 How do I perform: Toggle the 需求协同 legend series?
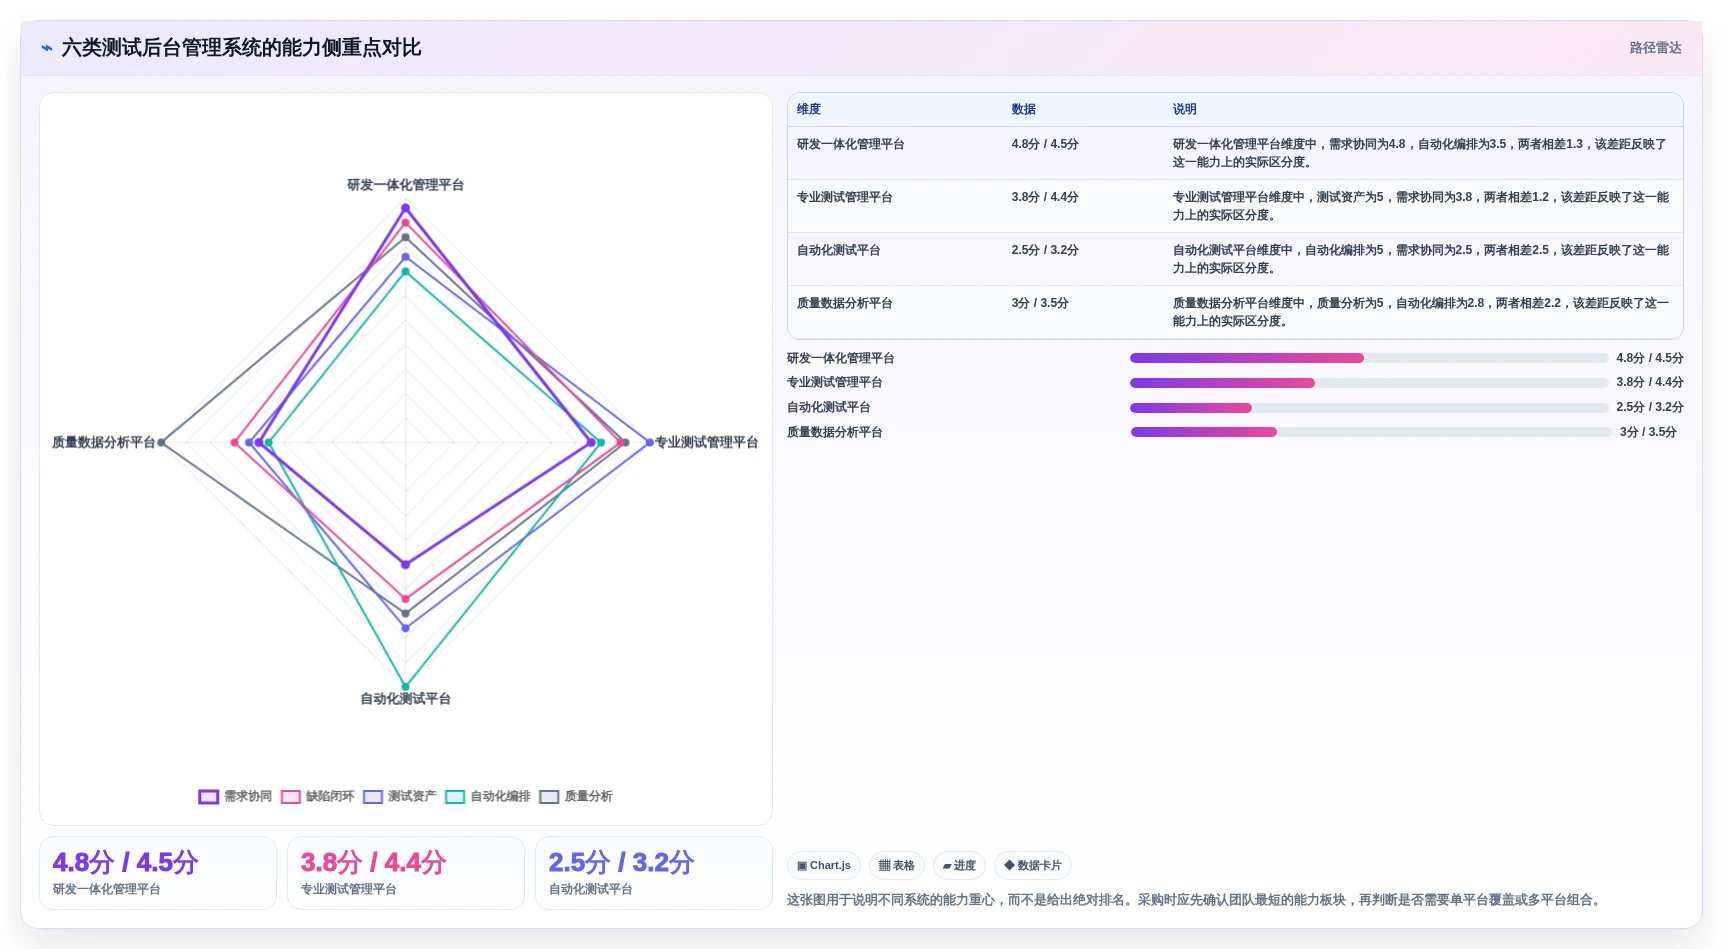tap(235, 796)
